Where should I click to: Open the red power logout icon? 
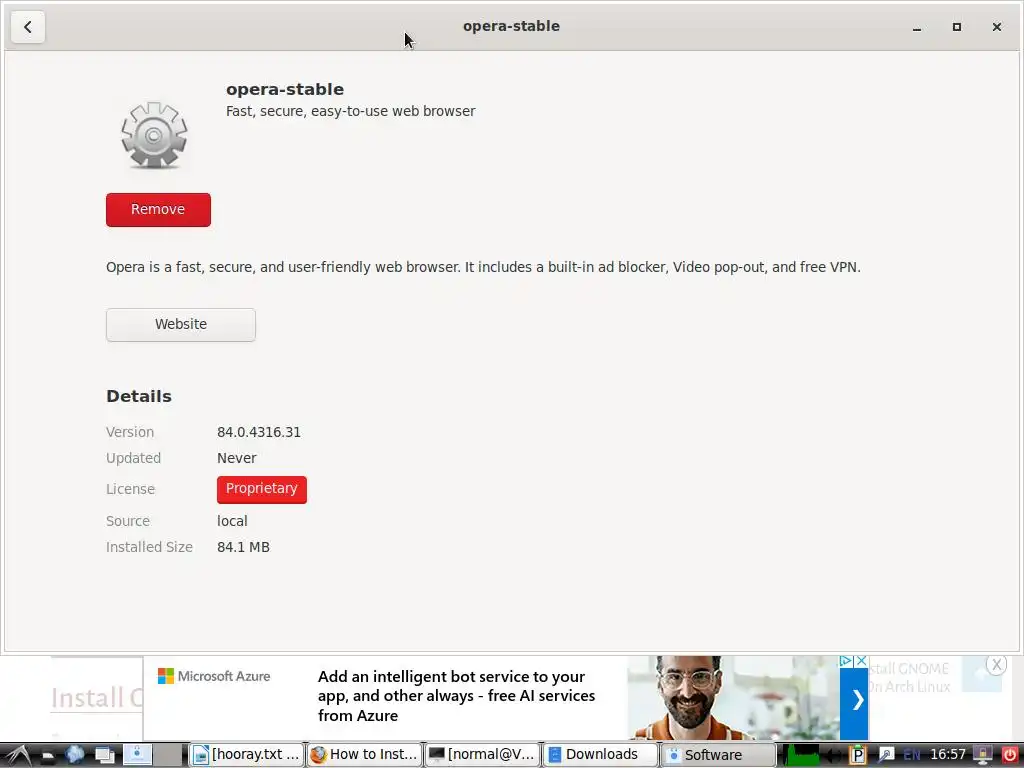1010,755
